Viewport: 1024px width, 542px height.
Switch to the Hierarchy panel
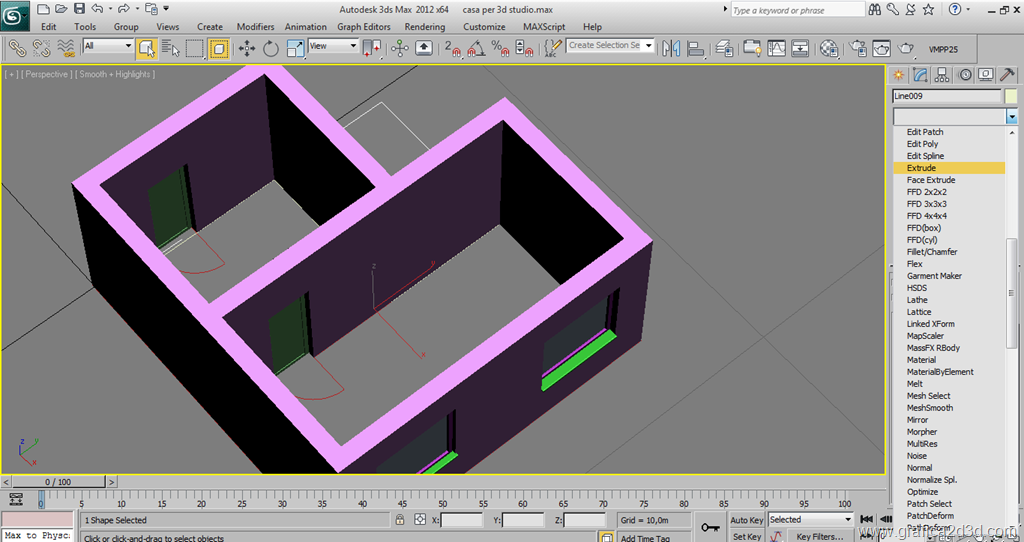tap(941, 74)
